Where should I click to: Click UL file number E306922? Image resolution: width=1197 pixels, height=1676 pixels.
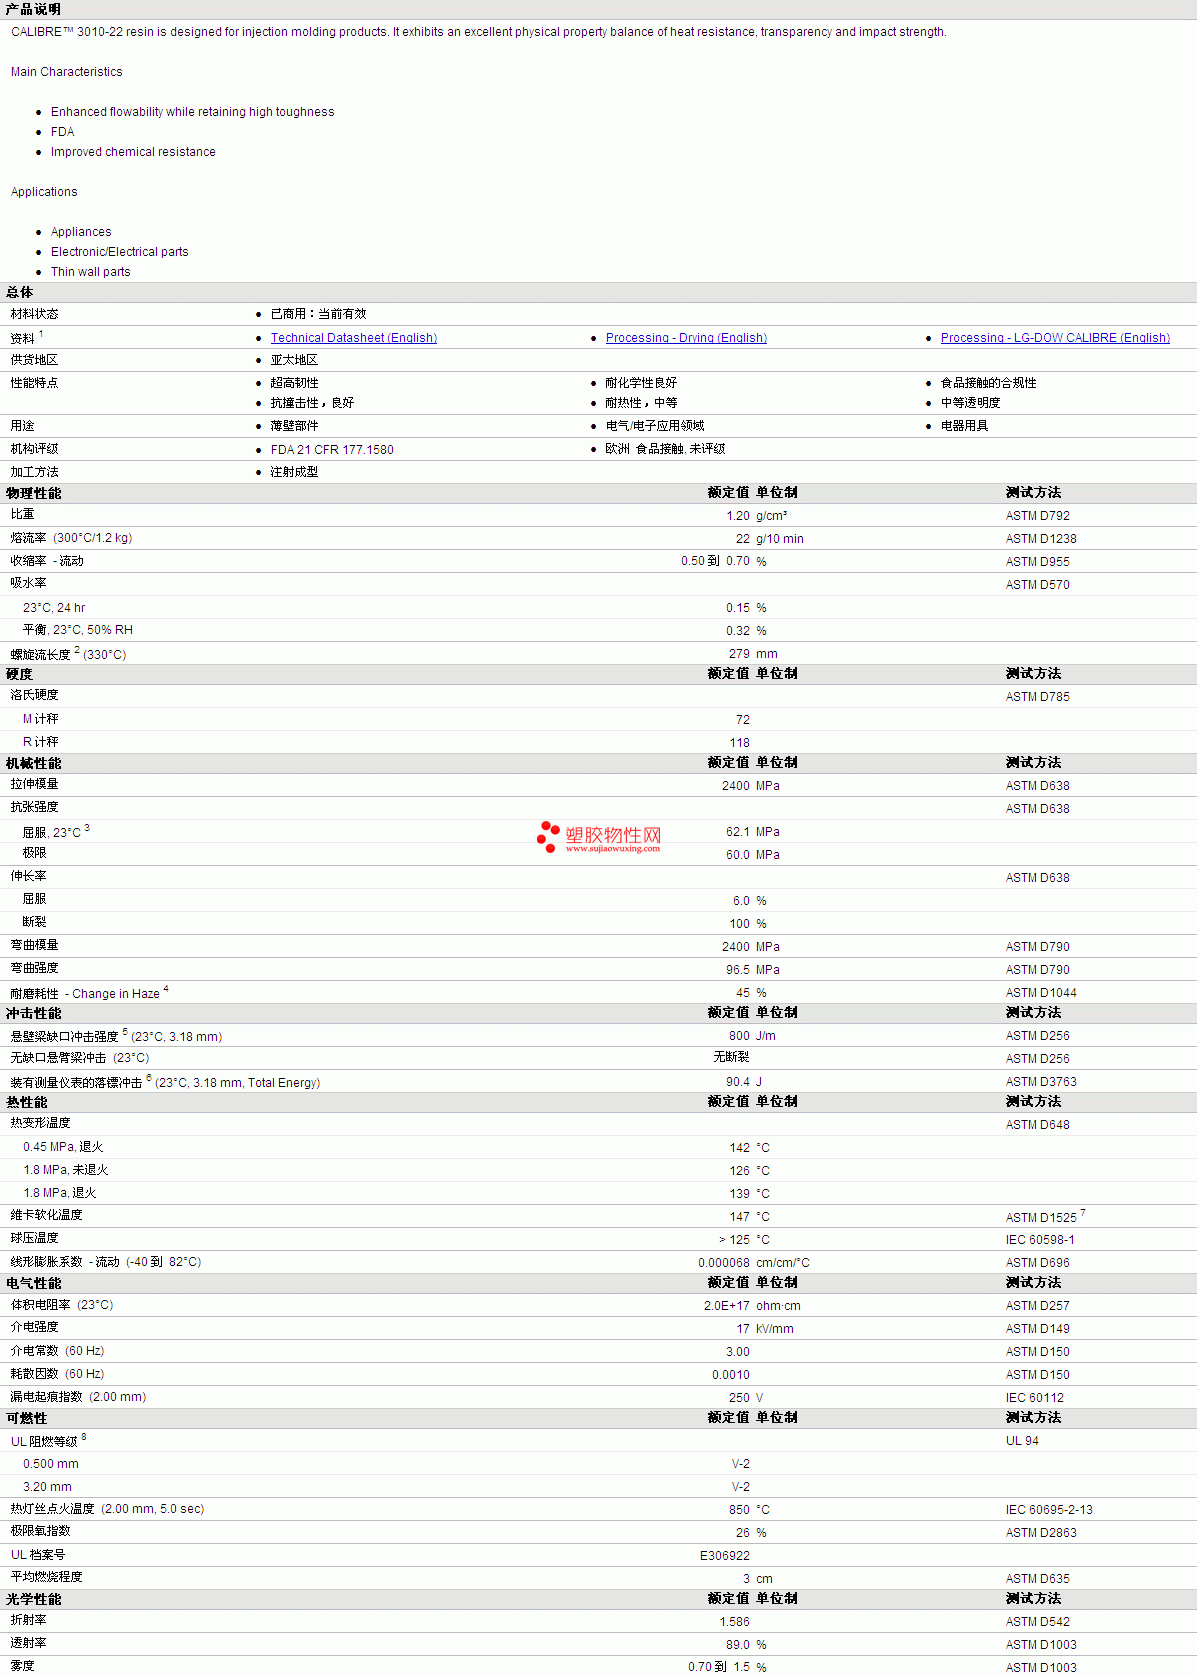pyautogui.click(x=725, y=1556)
